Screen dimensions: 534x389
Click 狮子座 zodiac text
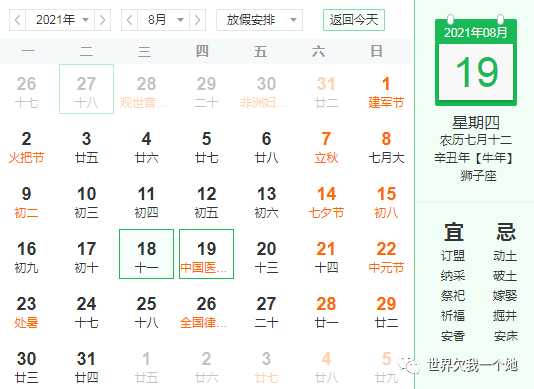[x=478, y=176]
